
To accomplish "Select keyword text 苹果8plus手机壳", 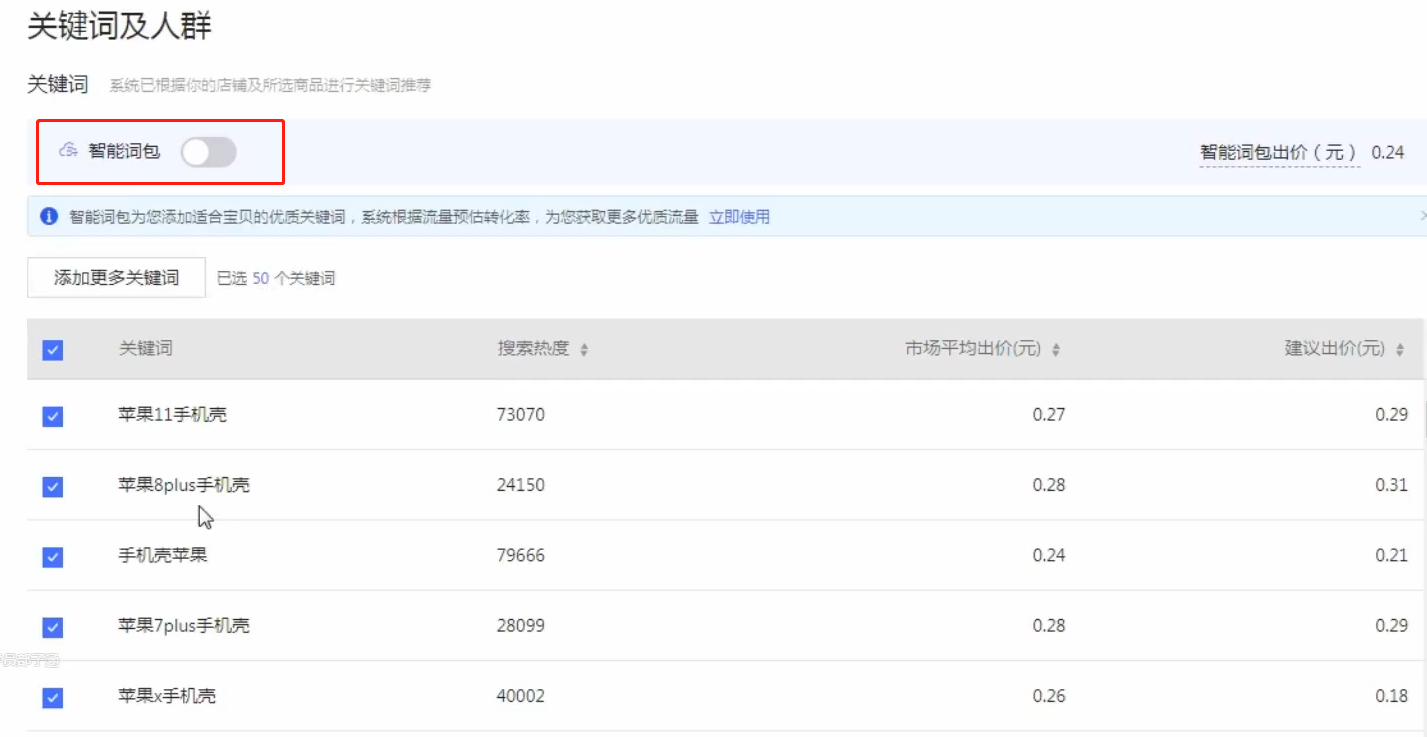I will (184, 485).
